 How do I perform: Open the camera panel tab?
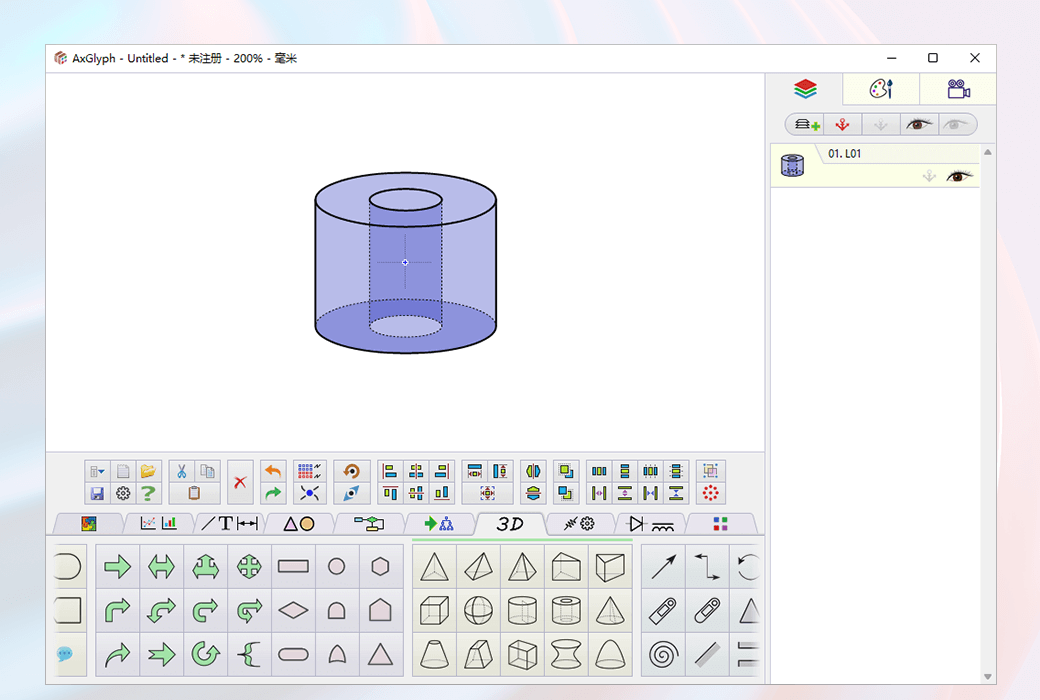[957, 88]
